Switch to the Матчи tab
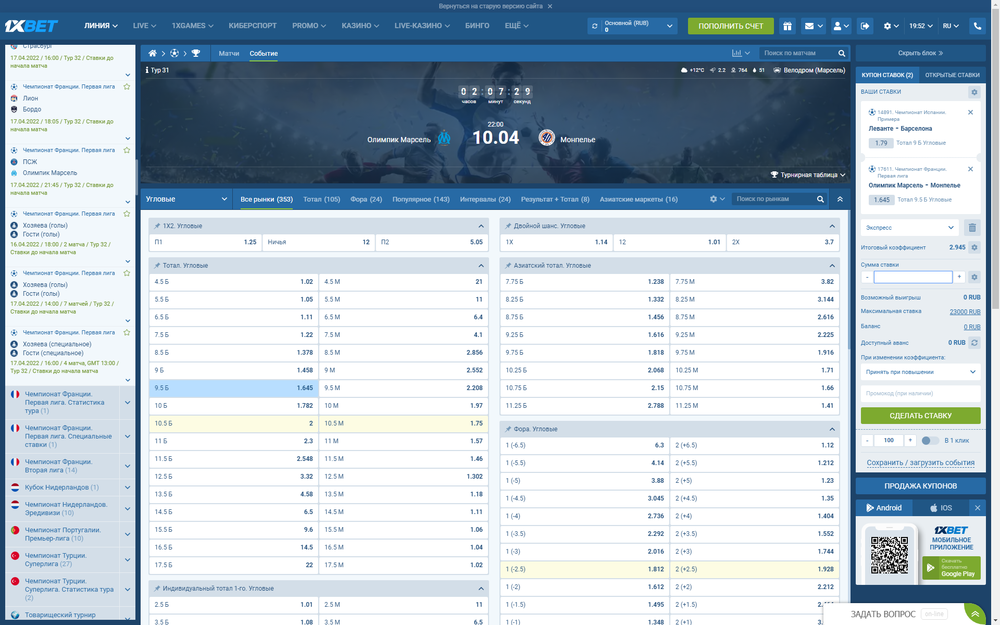Screen dimensions: 1000x625 point(229,54)
